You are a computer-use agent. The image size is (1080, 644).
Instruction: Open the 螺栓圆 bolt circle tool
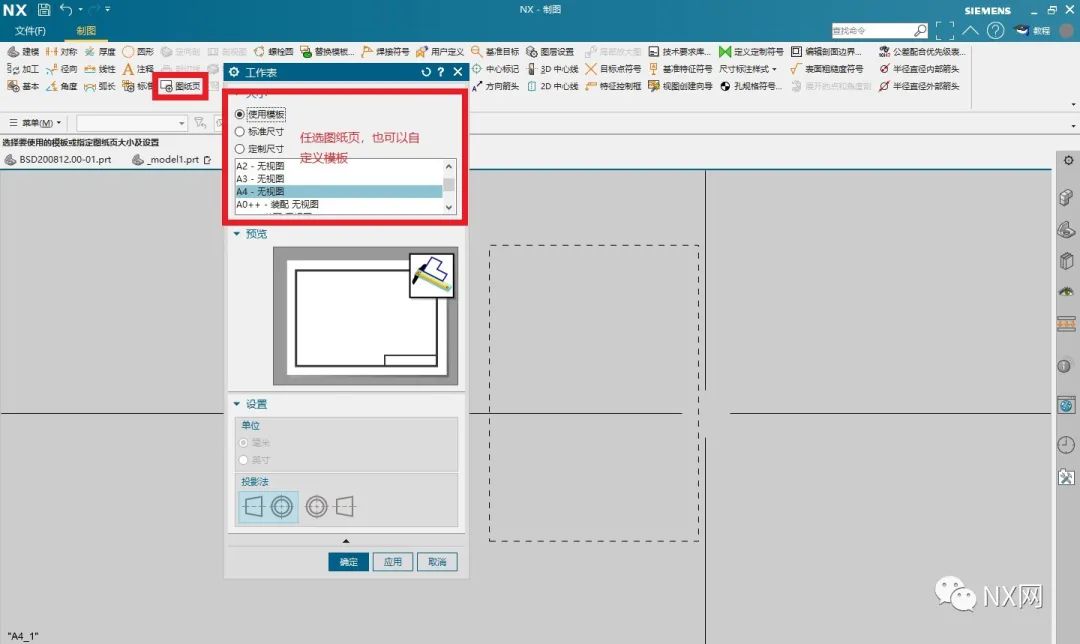tap(273, 52)
